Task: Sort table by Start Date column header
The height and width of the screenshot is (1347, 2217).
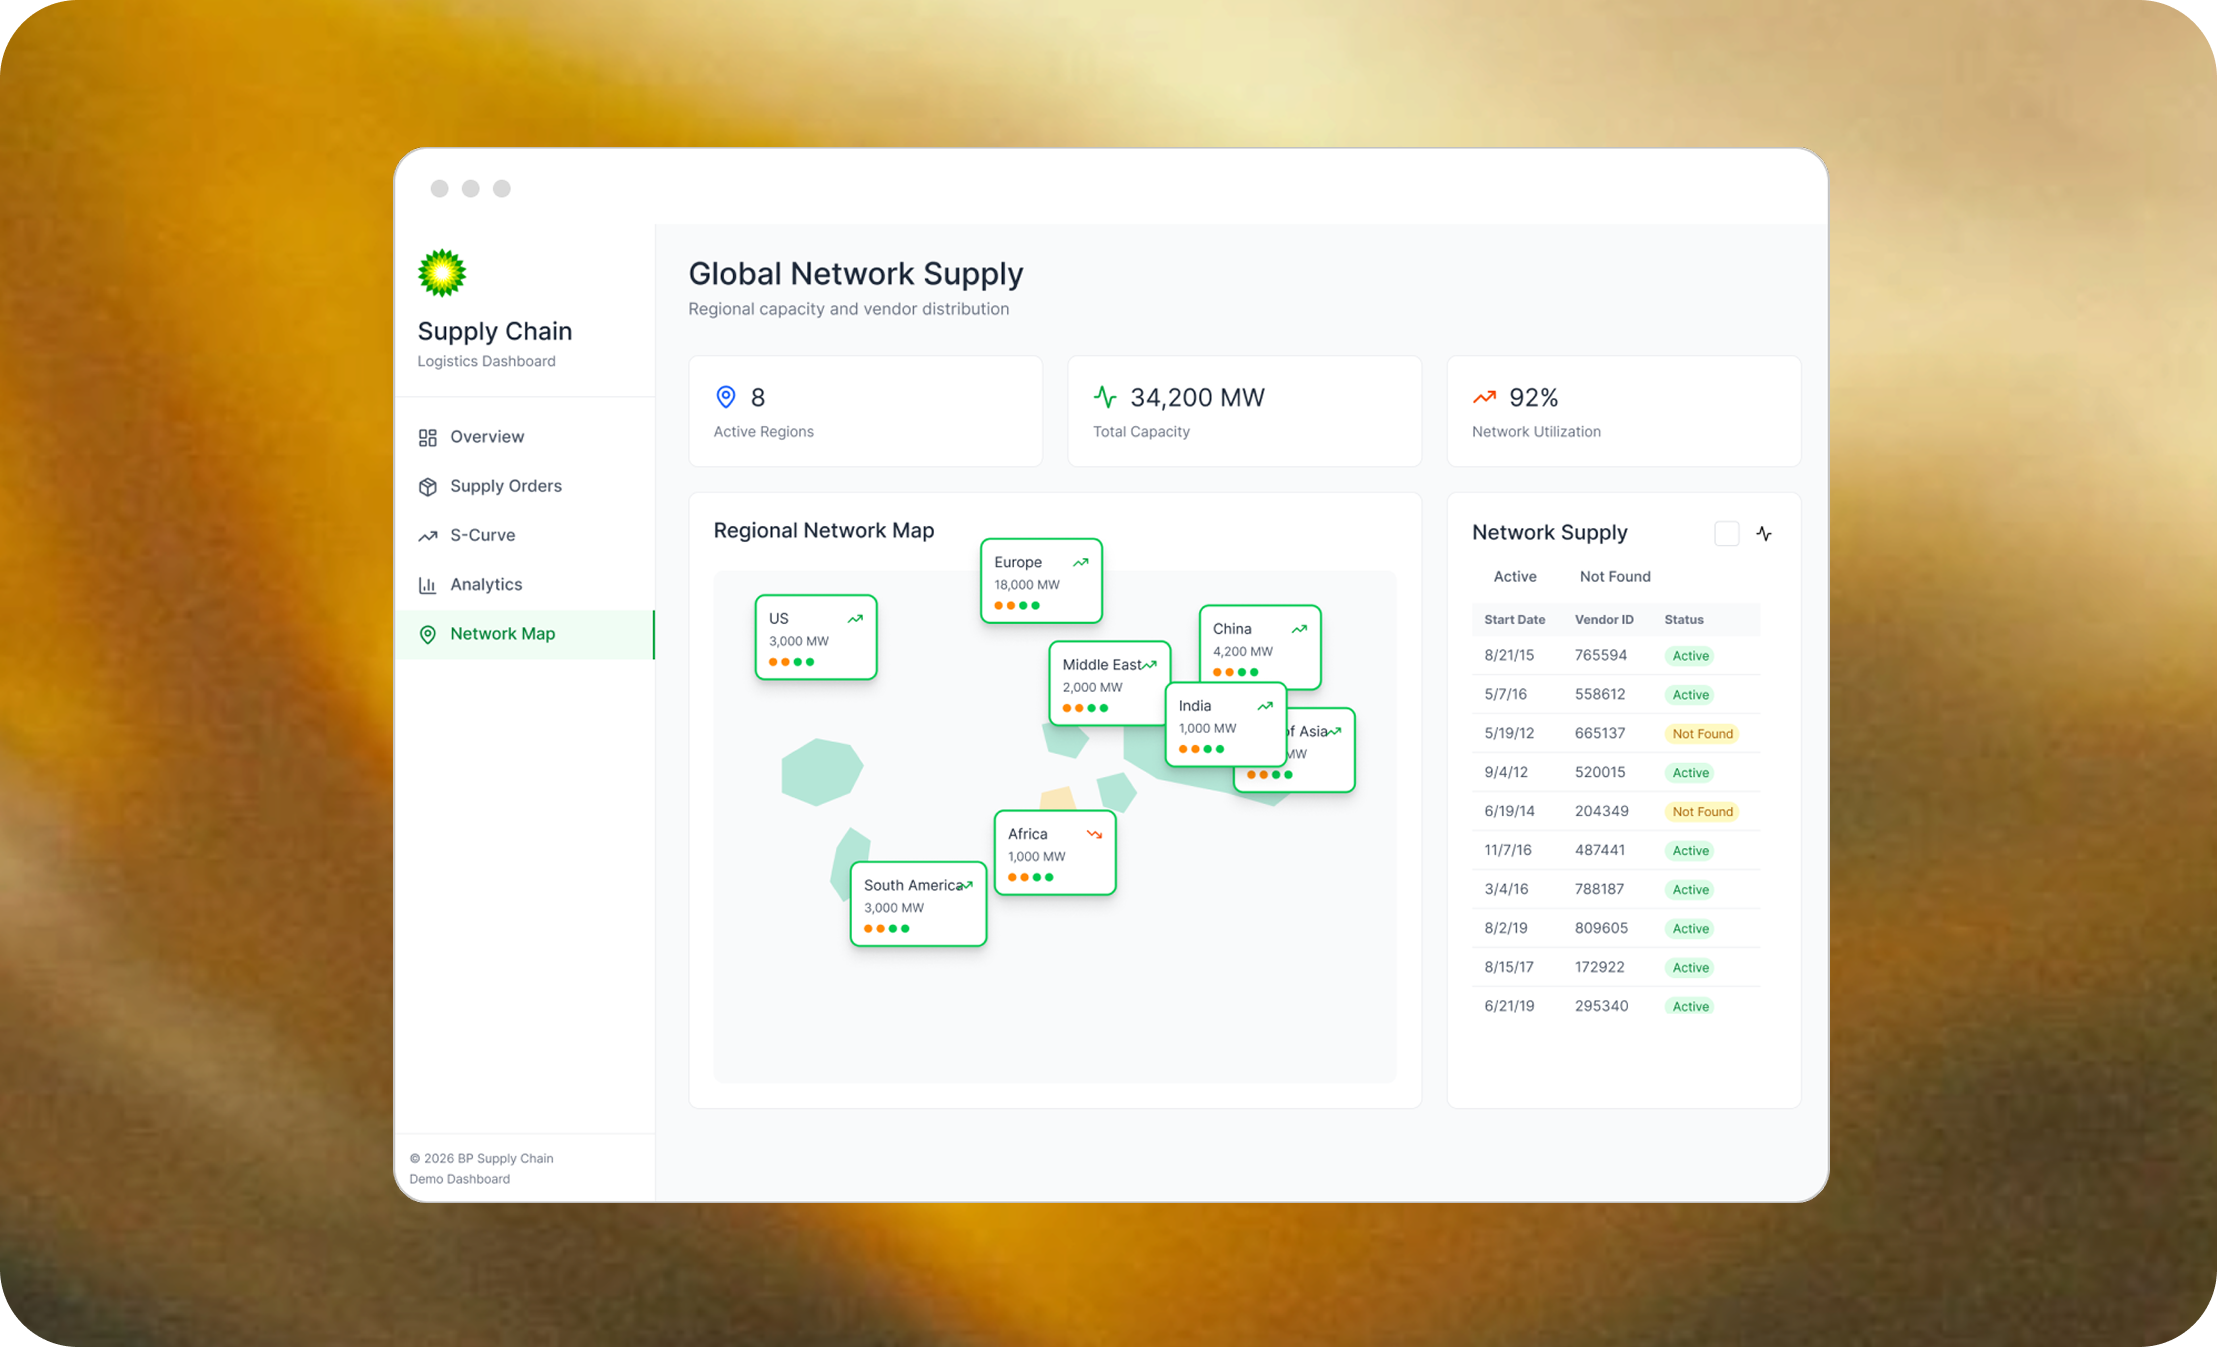Action: (x=1514, y=620)
